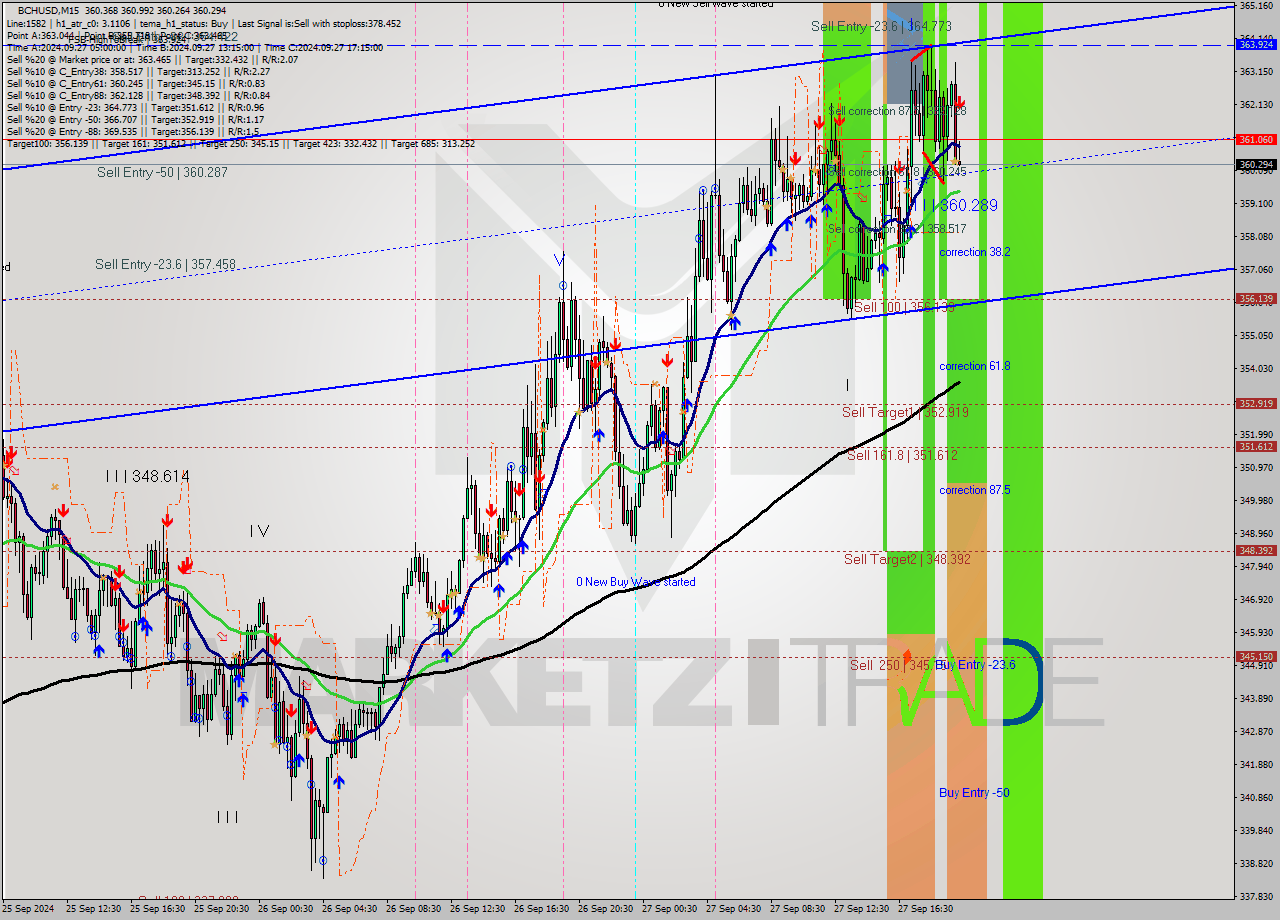
Task: Click the 352.919 price tag on the axis
Action: tap(1256, 403)
